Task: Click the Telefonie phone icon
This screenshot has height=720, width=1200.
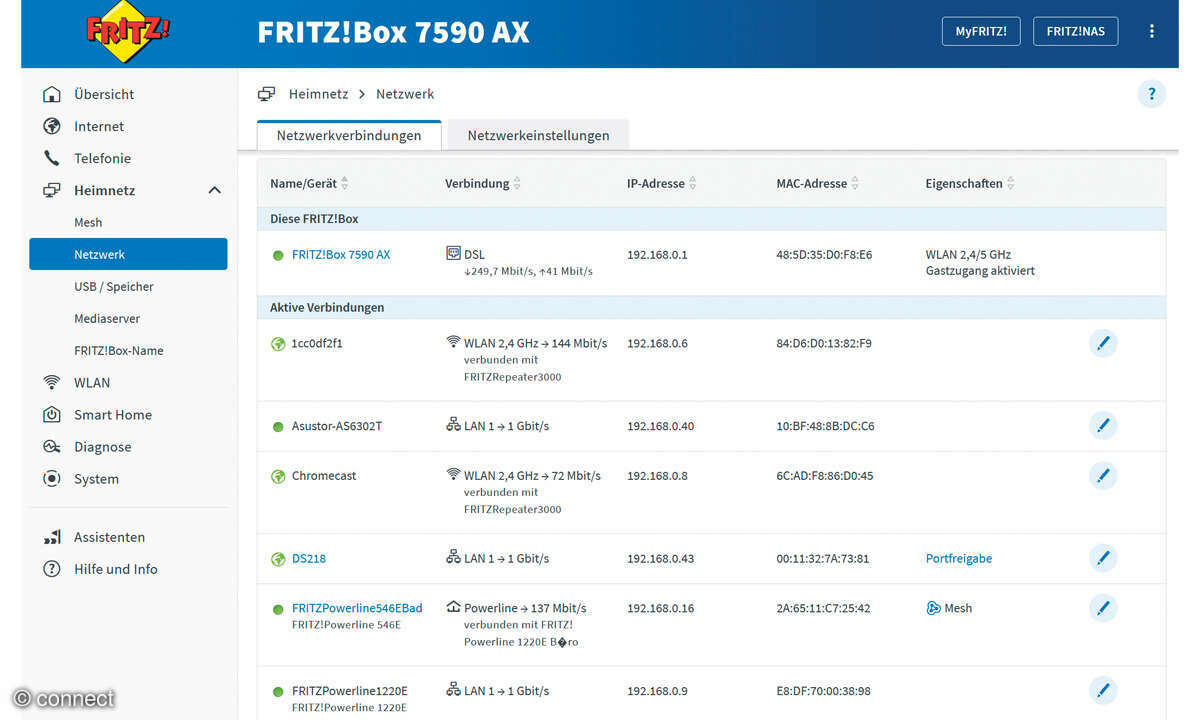Action: [52, 158]
